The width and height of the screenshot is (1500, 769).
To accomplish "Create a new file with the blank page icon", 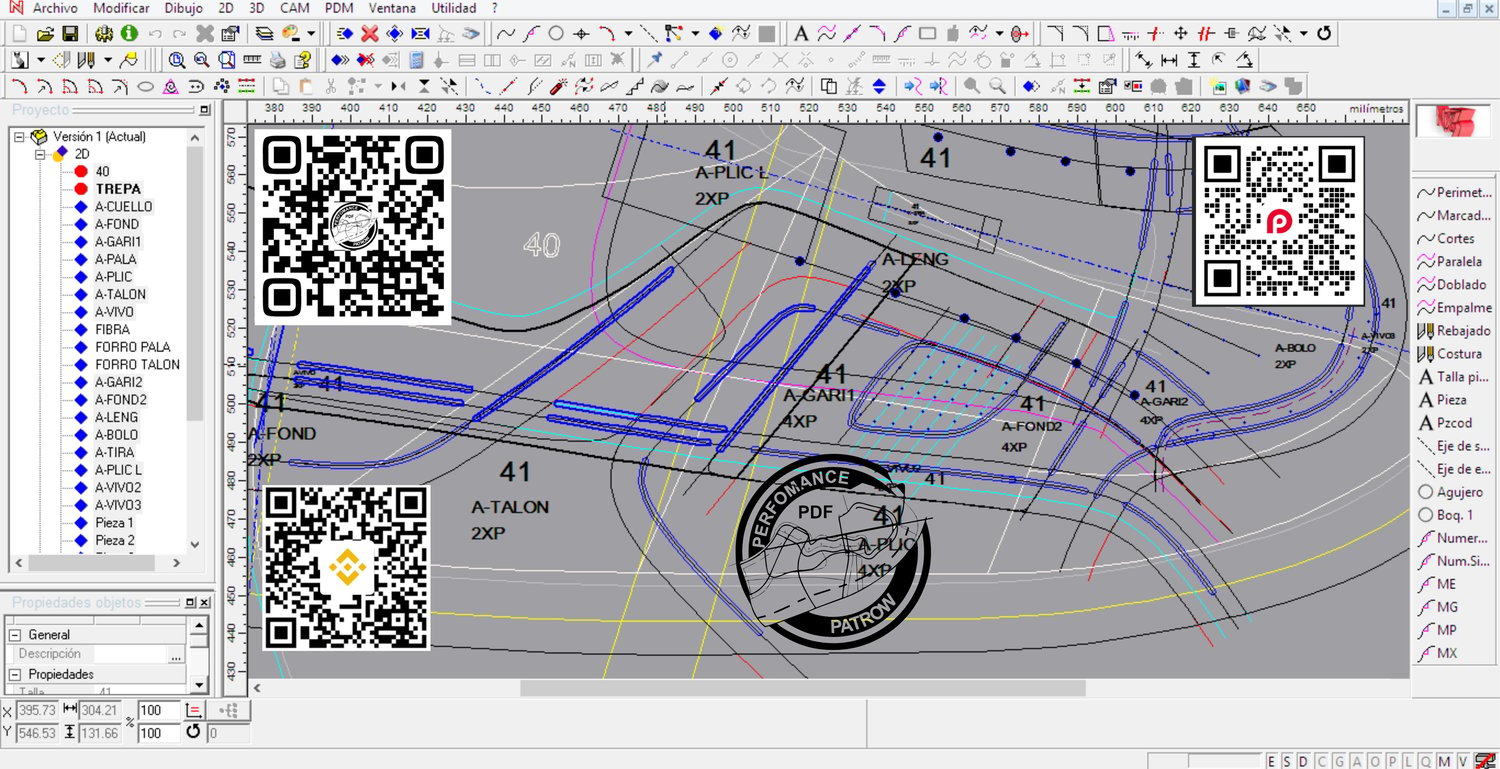I will click(21, 34).
